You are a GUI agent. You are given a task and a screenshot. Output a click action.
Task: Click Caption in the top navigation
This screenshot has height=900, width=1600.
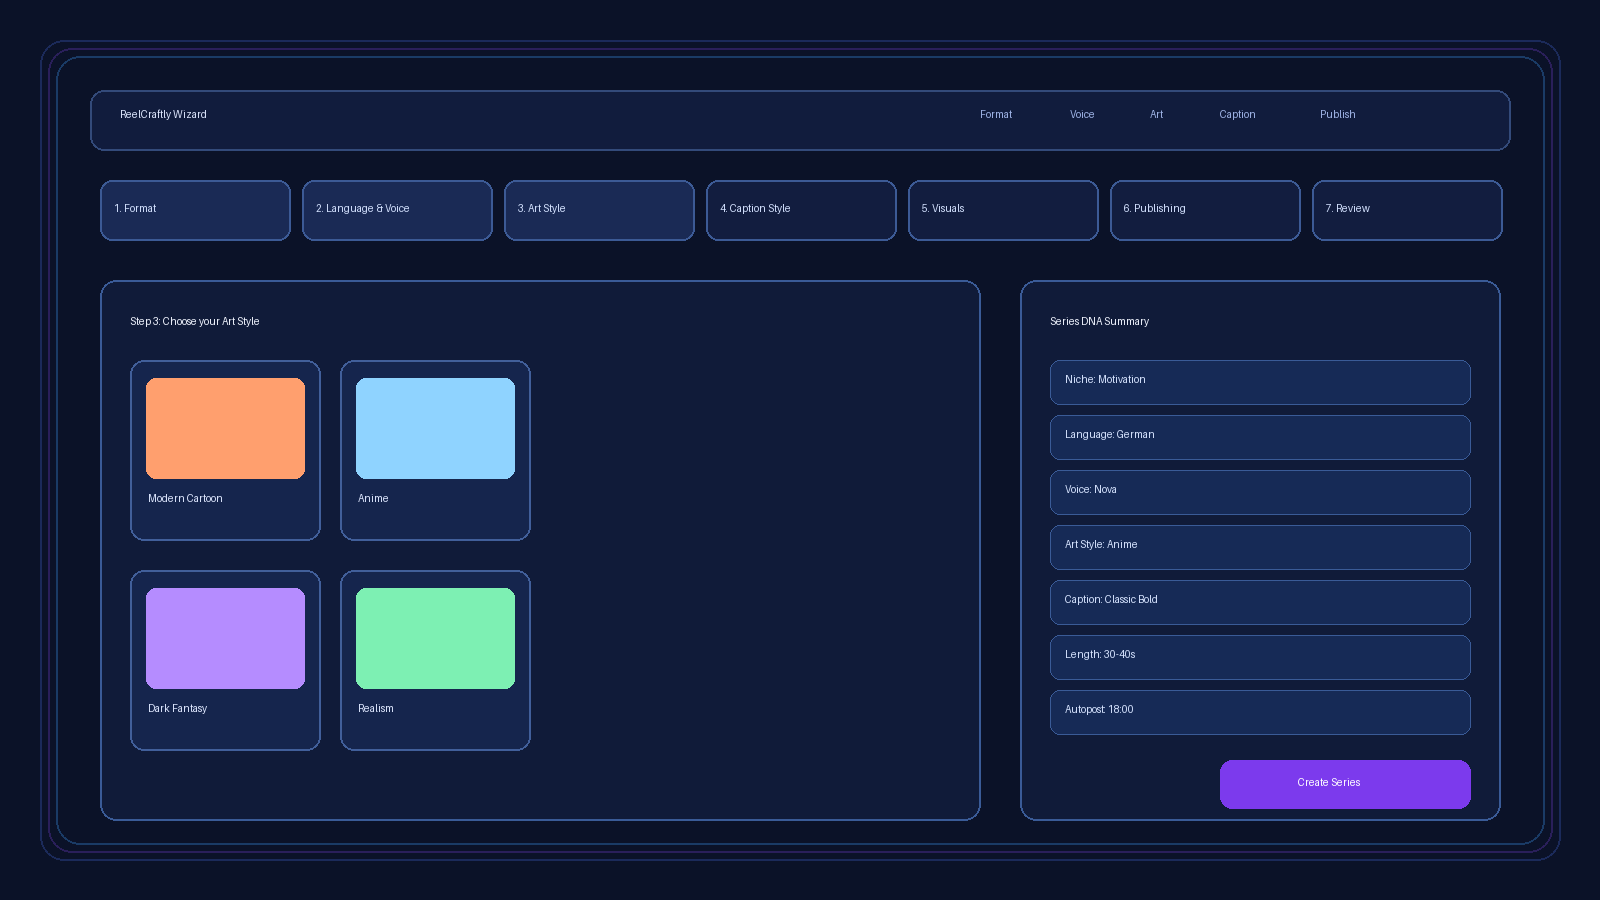[x=1237, y=115]
